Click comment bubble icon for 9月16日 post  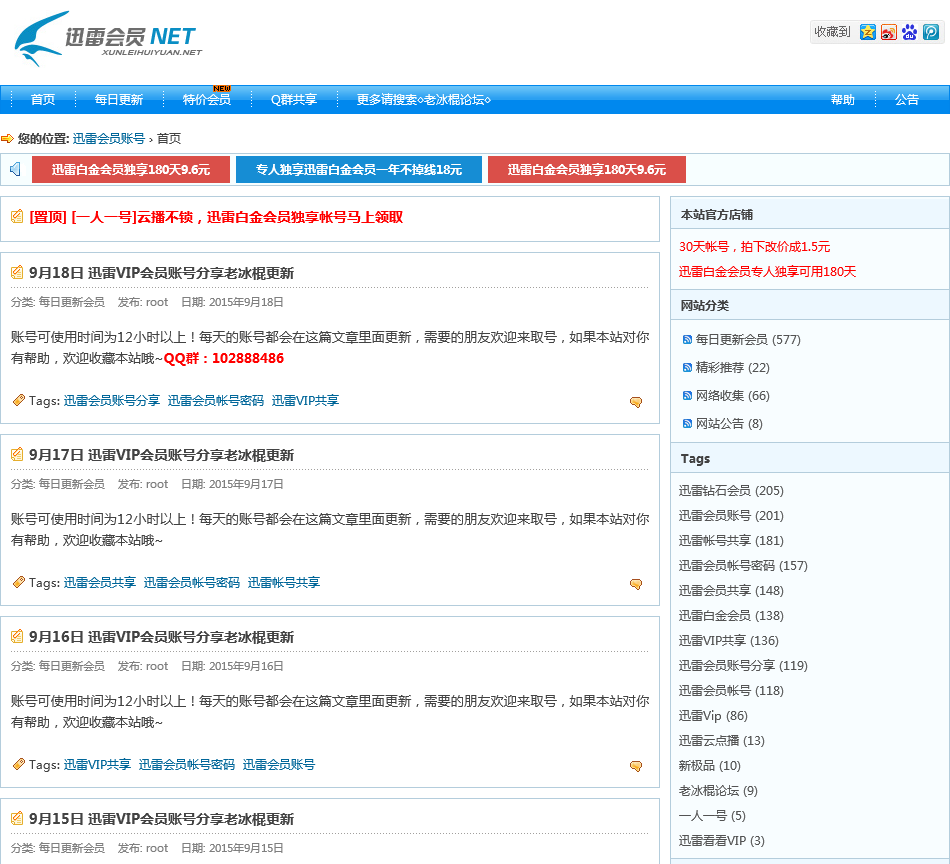(x=636, y=766)
